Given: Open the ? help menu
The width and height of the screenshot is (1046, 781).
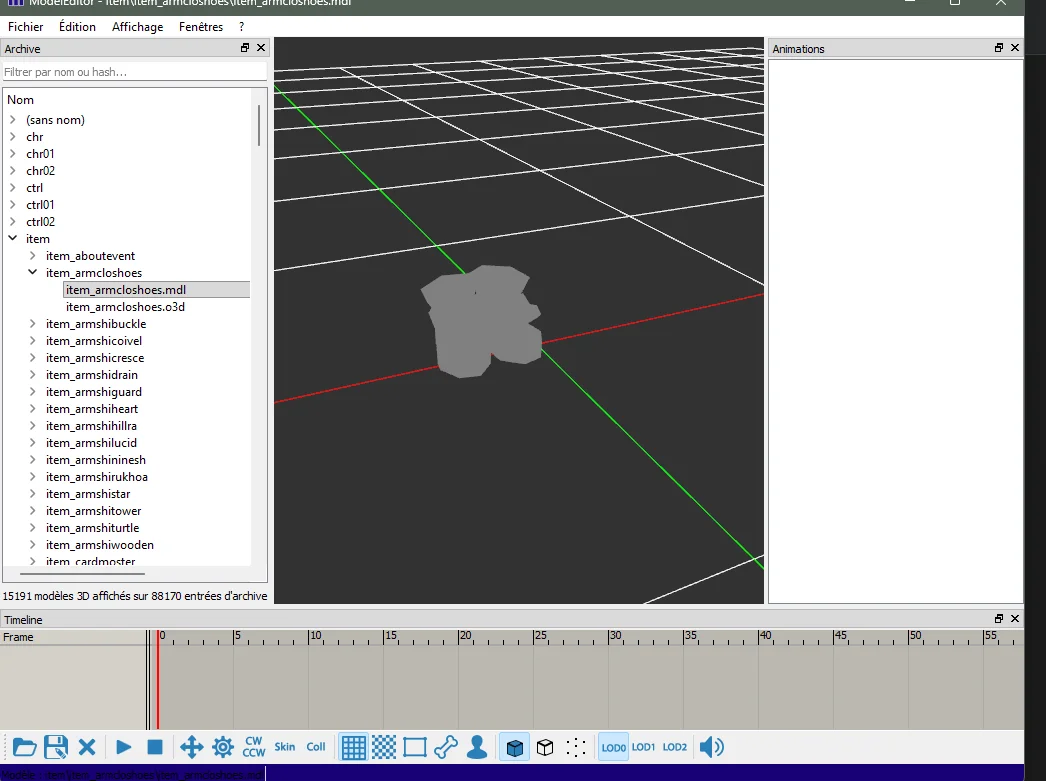Looking at the screenshot, I should point(241,27).
